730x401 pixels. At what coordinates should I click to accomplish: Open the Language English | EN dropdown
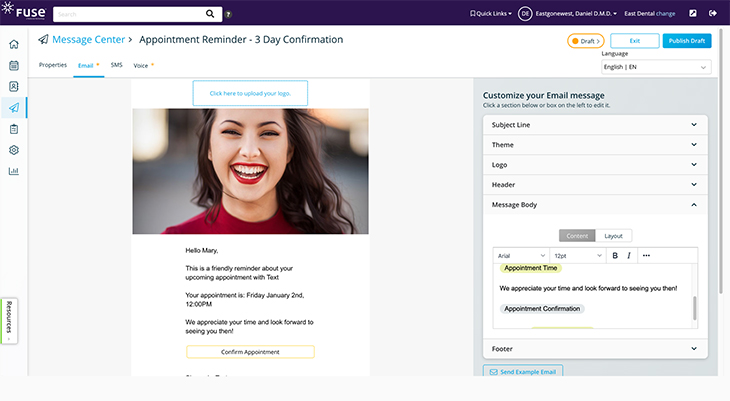pyautogui.click(x=656, y=67)
